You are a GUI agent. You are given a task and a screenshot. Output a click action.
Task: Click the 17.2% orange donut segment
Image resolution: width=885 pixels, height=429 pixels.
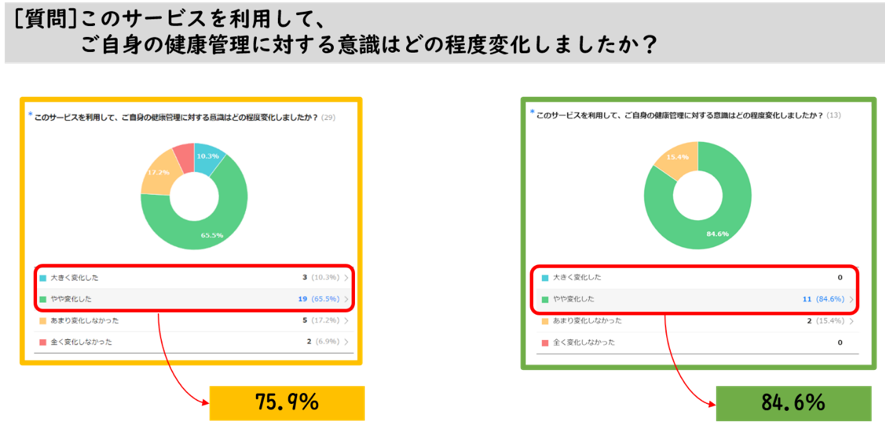[x=157, y=172]
